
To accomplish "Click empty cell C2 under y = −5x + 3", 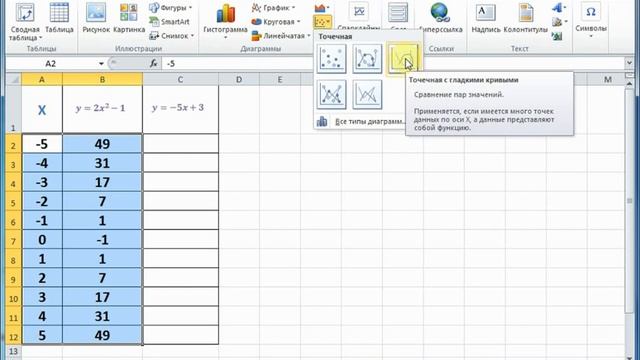I will click(x=180, y=144).
